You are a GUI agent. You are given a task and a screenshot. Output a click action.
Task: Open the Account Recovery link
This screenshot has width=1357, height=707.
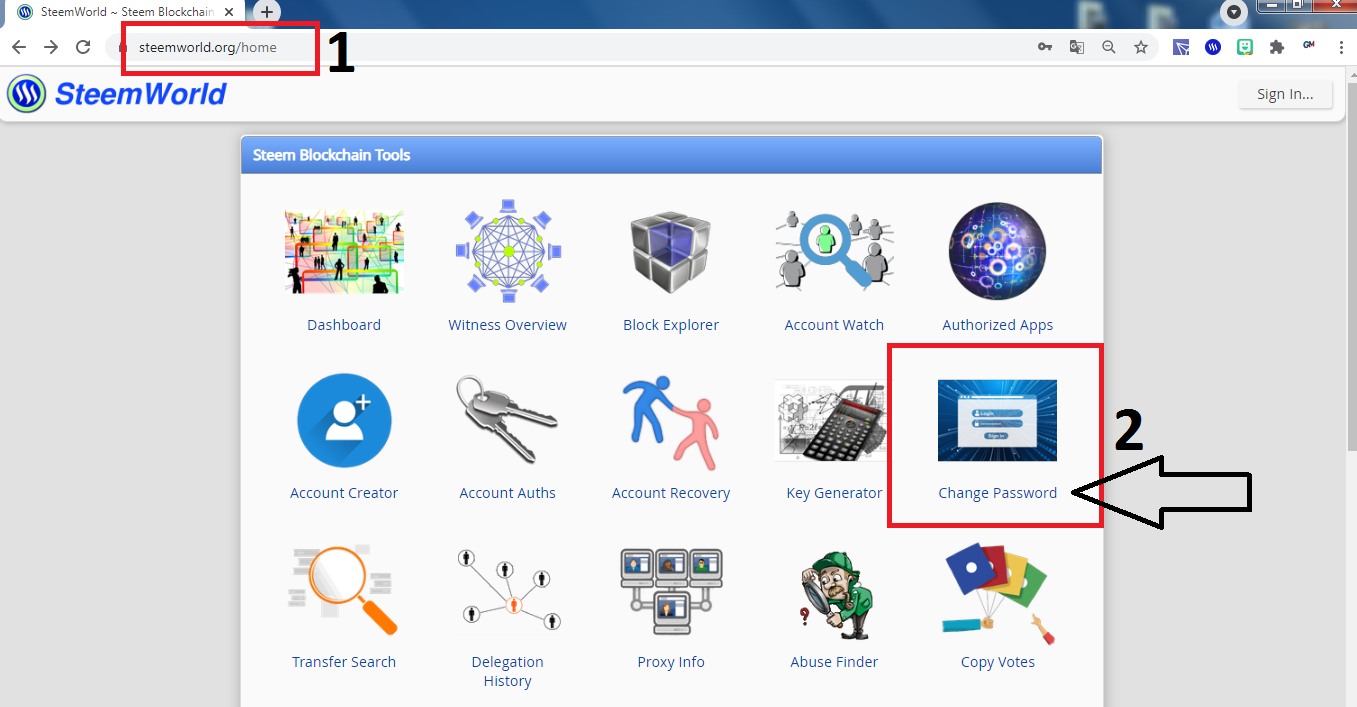pos(671,493)
